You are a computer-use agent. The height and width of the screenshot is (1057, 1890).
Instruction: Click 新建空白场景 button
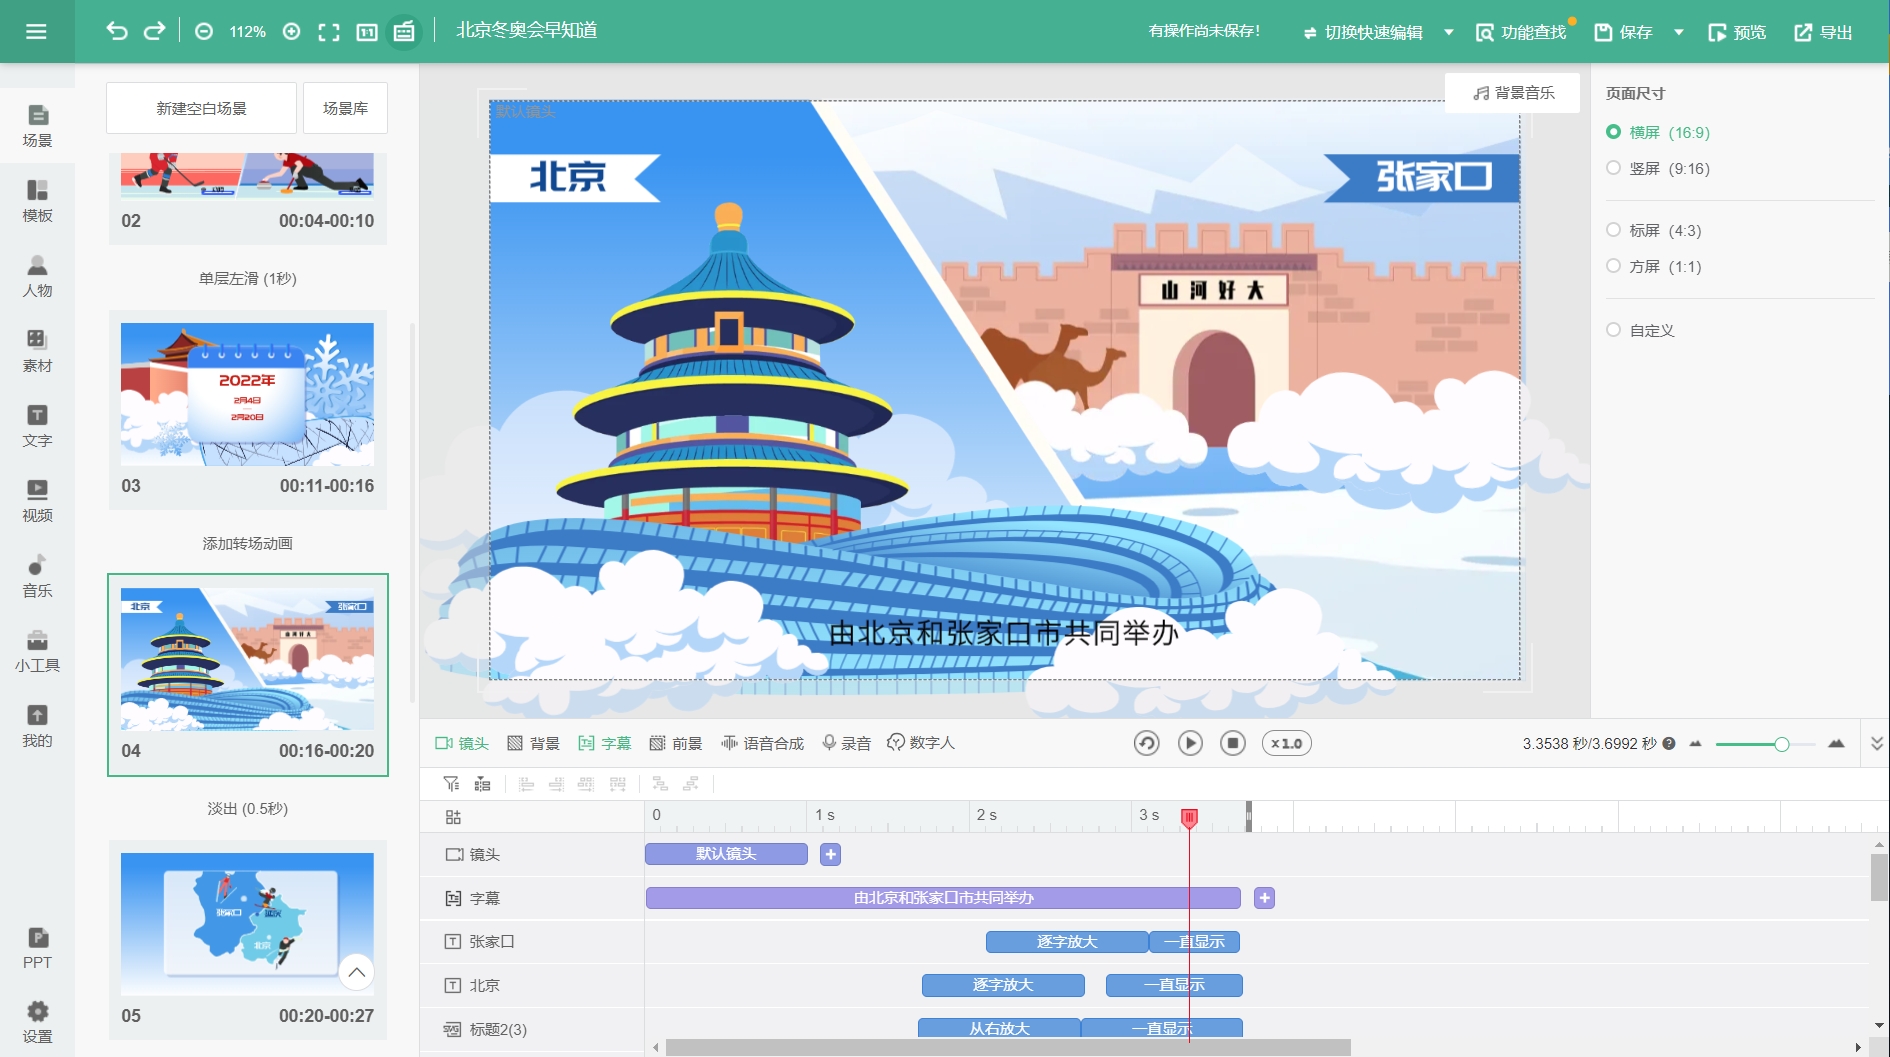(201, 108)
